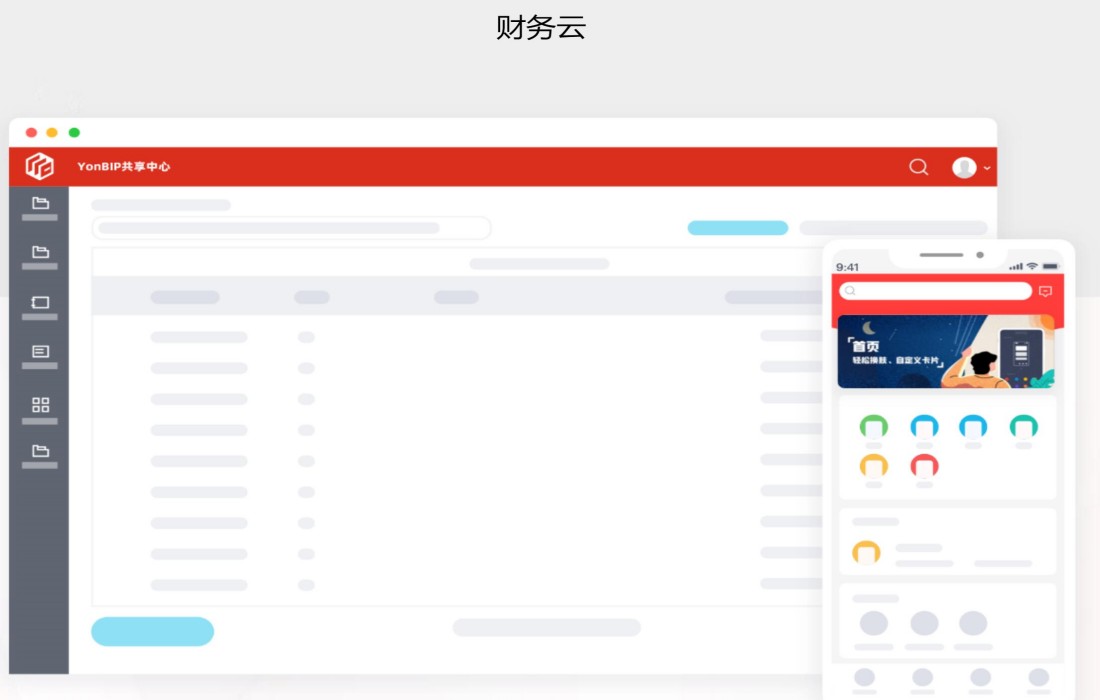
Task: Tap the orange icon in phone list card
Action: [x=865, y=552]
